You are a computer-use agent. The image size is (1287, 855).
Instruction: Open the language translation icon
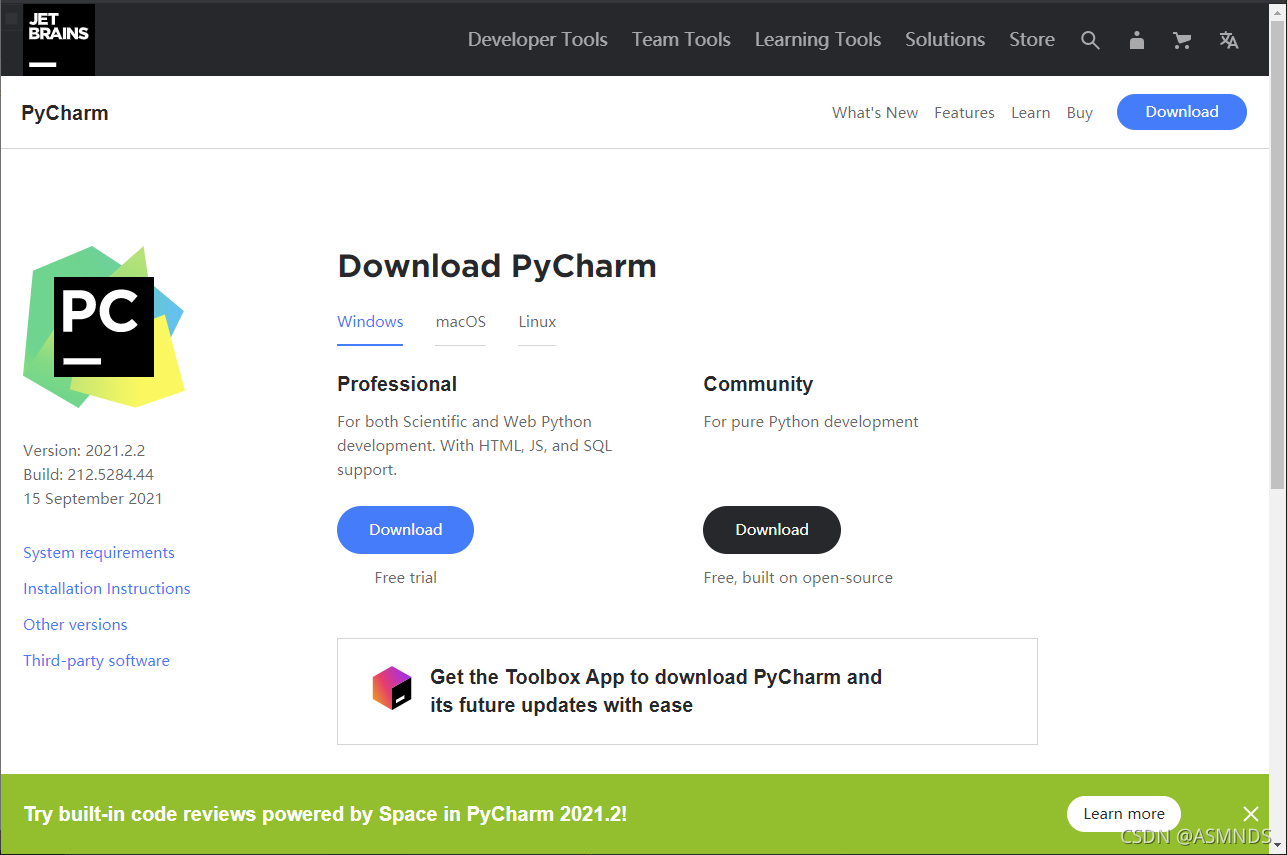point(1229,40)
